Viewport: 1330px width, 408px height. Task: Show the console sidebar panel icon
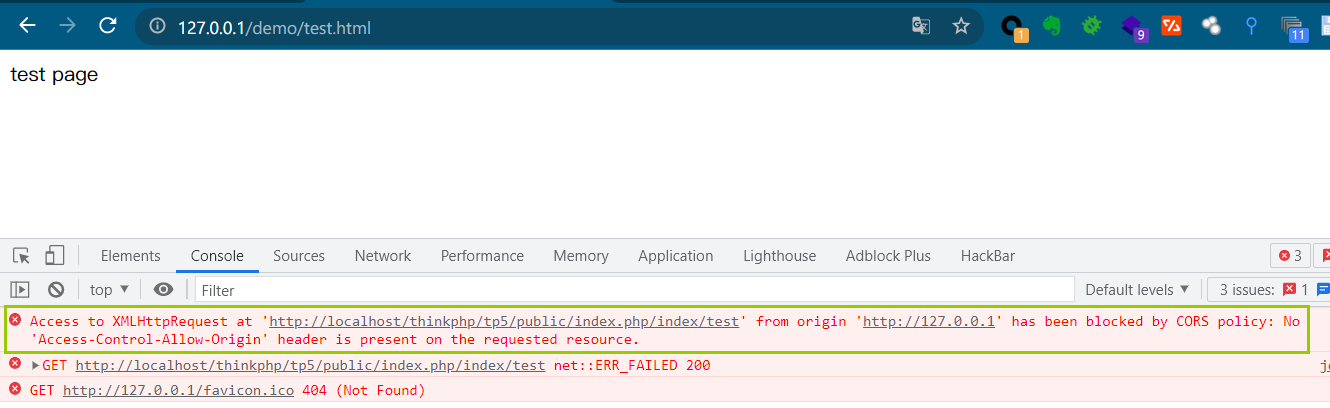point(20,290)
